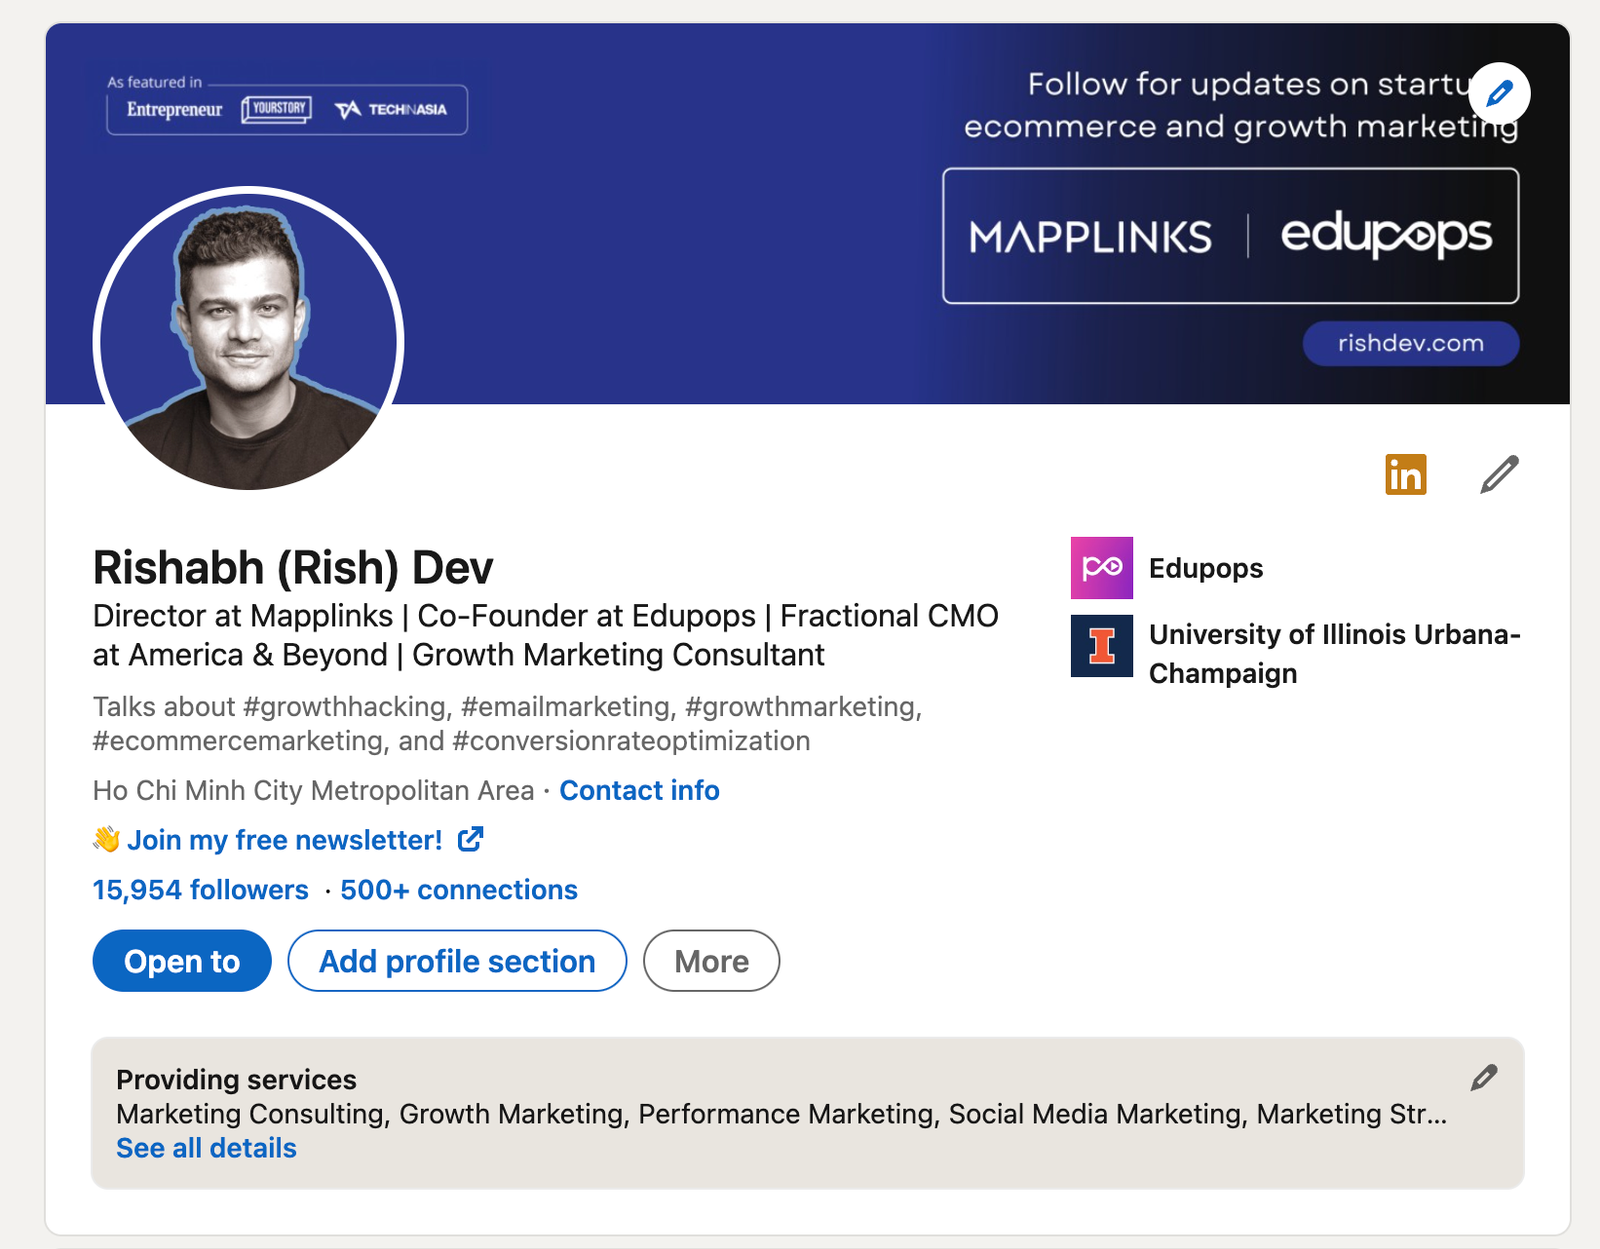This screenshot has height=1249, width=1600.
Task: Click the Talks about hashtags line
Action: pyautogui.click(x=507, y=724)
